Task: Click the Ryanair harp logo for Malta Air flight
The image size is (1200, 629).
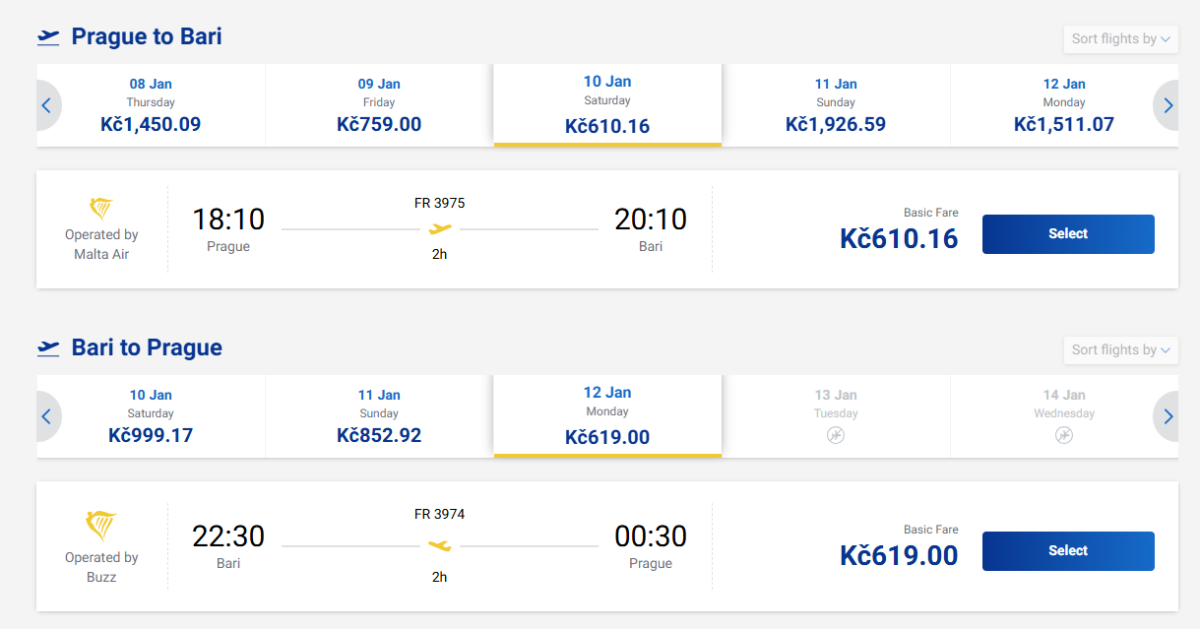Action: click(x=101, y=209)
